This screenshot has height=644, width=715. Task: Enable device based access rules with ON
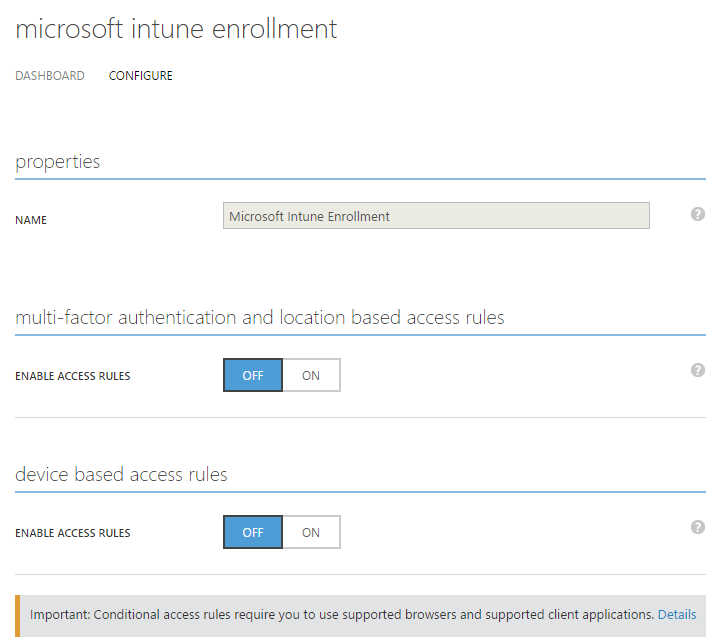pyautogui.click(x=311, y=532)
